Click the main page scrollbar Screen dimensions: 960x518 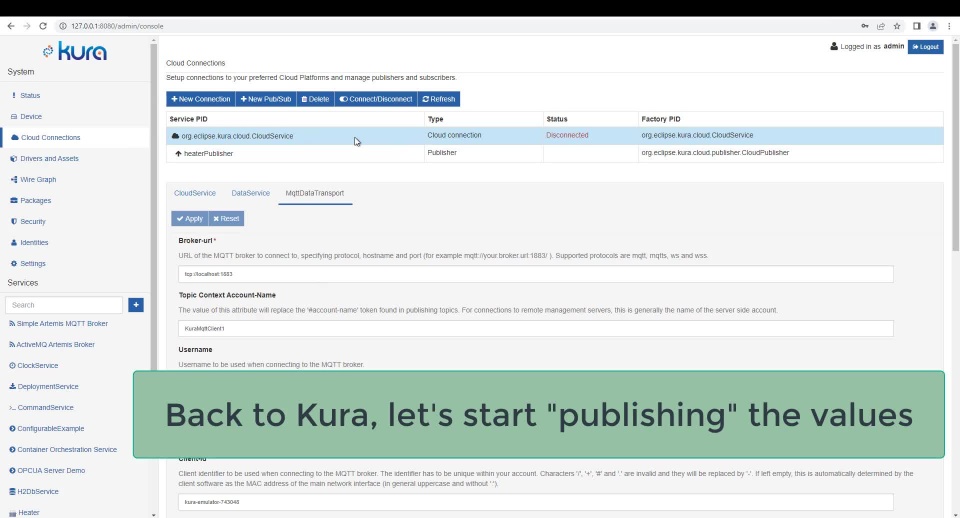click(956, 147)
